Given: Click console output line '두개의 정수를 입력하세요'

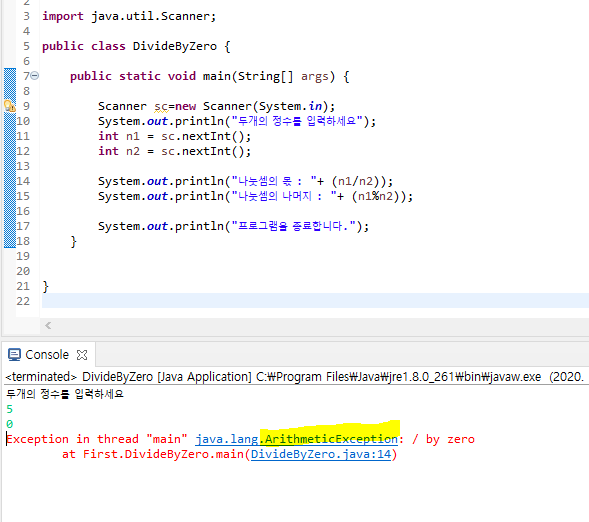Looking at the screenshot, I should [65, 394].
